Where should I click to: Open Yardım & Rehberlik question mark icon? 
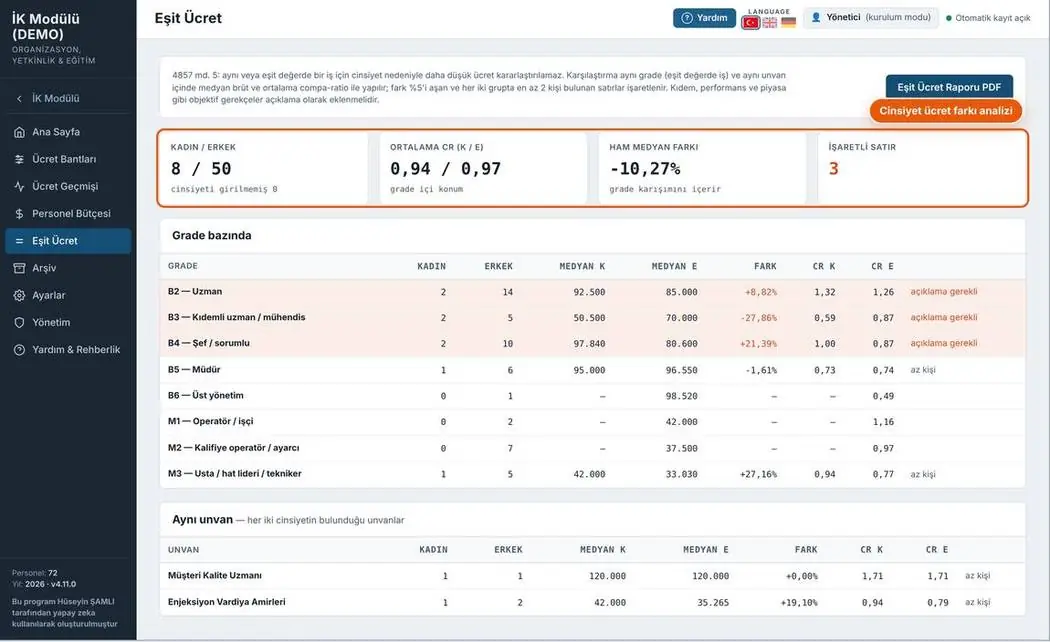tap(19, 349)
